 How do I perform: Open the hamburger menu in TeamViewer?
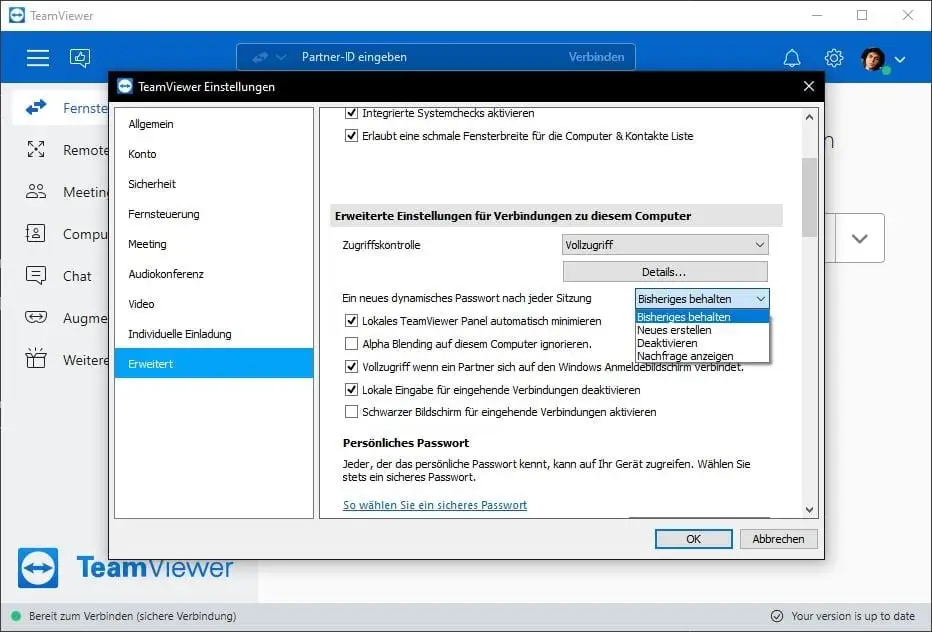[x=37, y=58]
